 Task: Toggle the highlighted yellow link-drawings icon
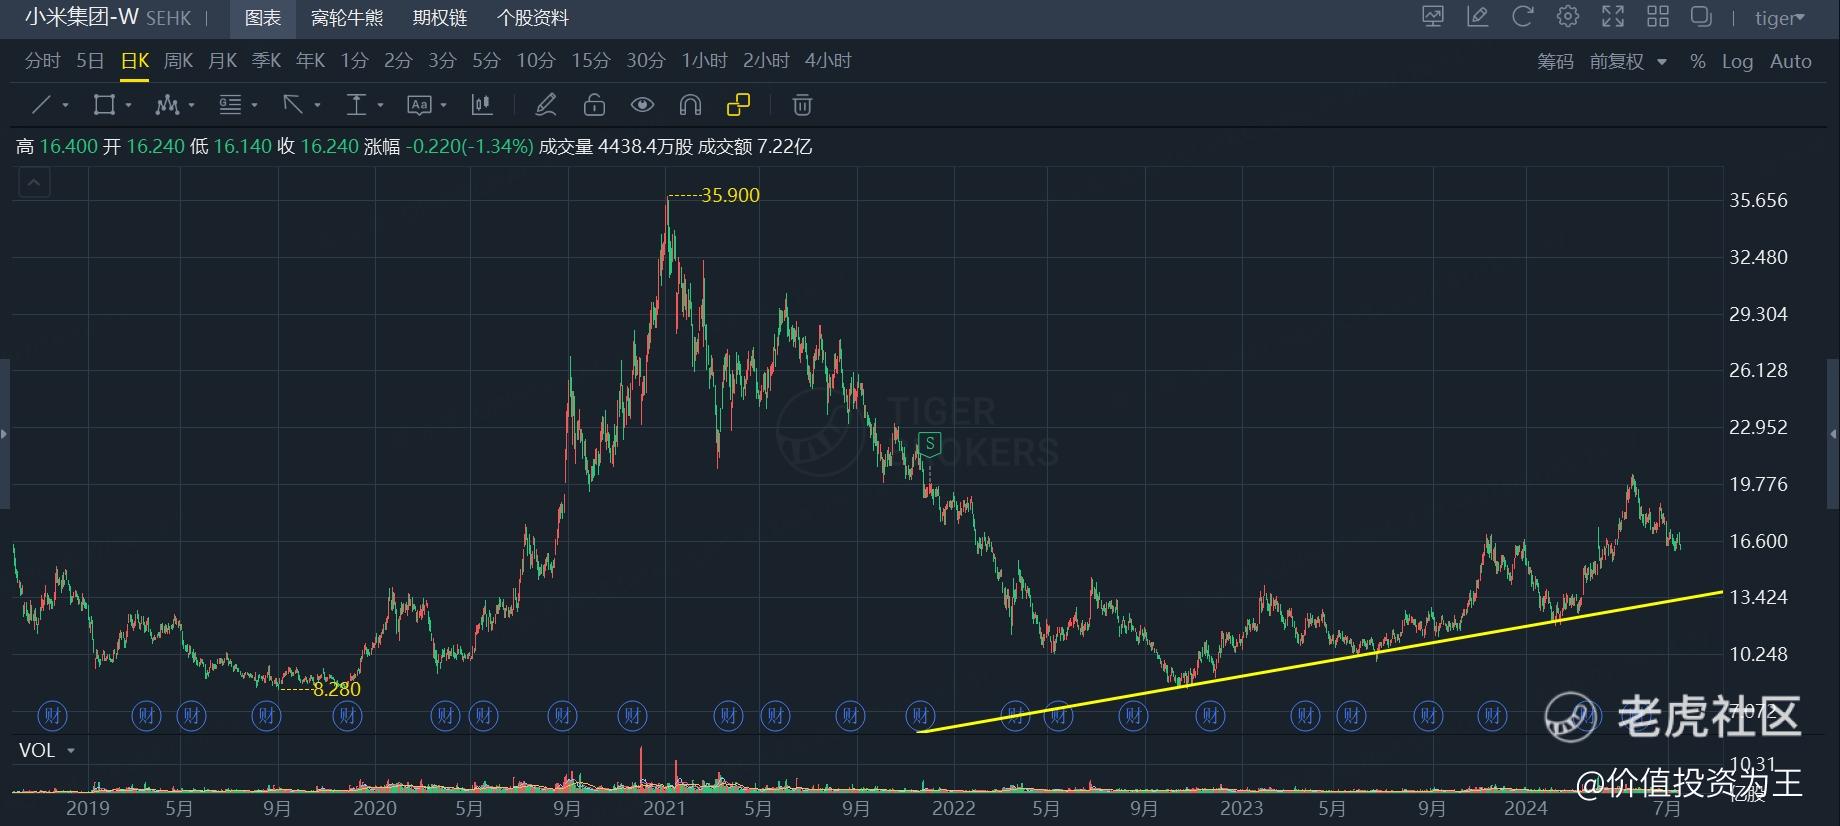738,104
